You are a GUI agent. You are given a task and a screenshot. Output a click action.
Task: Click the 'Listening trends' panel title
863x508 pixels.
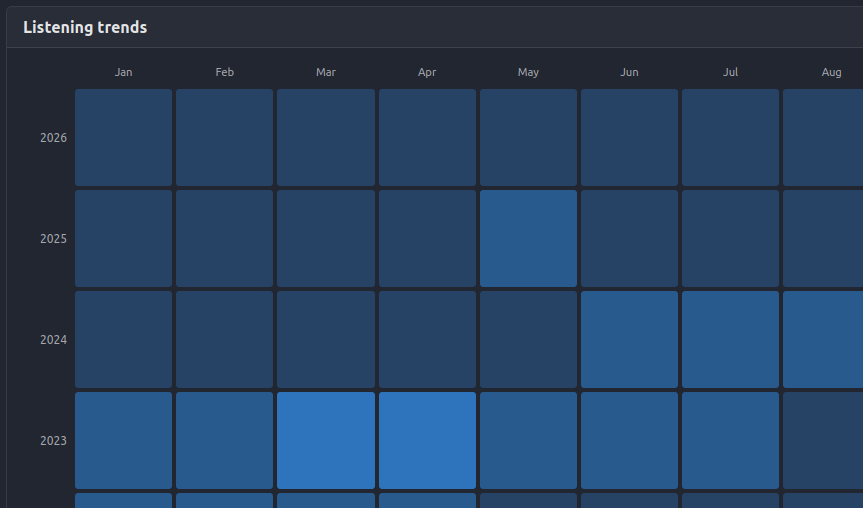(x=85, y=28)
